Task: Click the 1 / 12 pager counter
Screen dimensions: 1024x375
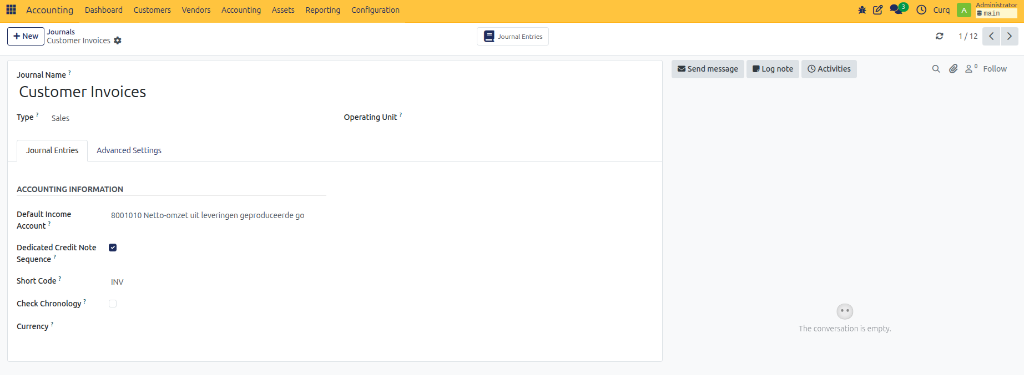Action: tap(968, 36)
